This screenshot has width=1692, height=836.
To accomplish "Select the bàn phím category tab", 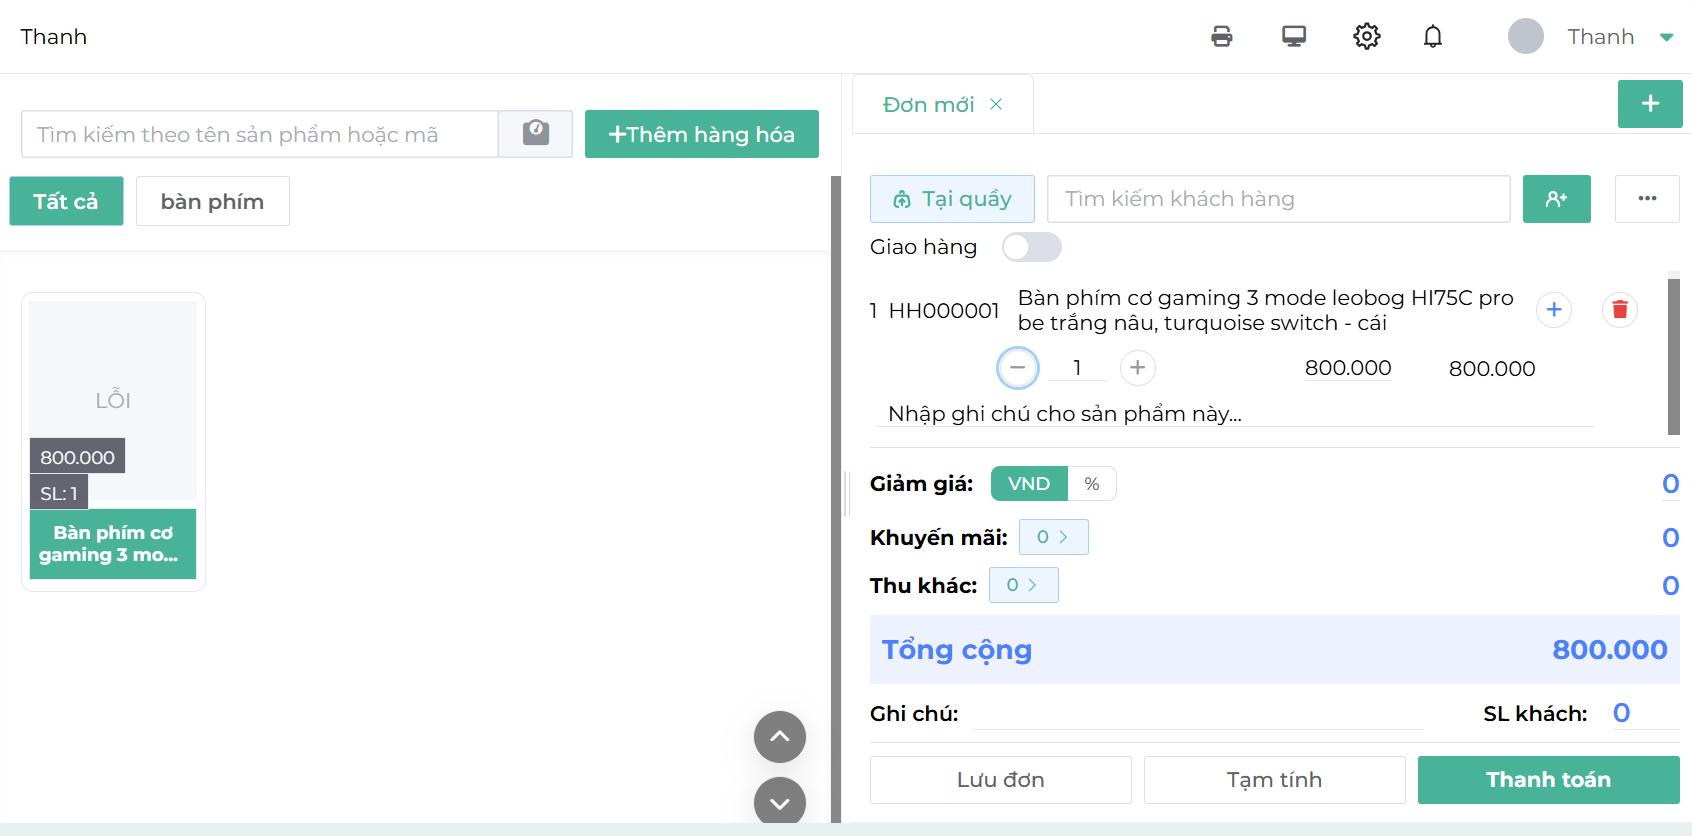I will (x=212, y=201).
